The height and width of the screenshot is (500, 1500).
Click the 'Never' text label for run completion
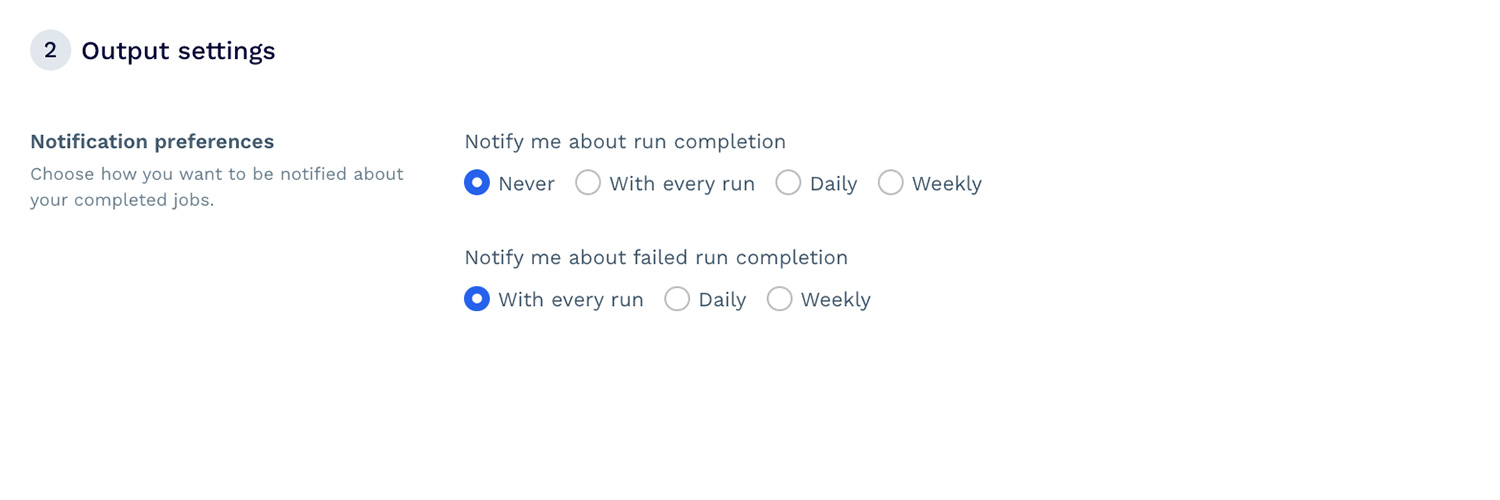tap(526, 184)
